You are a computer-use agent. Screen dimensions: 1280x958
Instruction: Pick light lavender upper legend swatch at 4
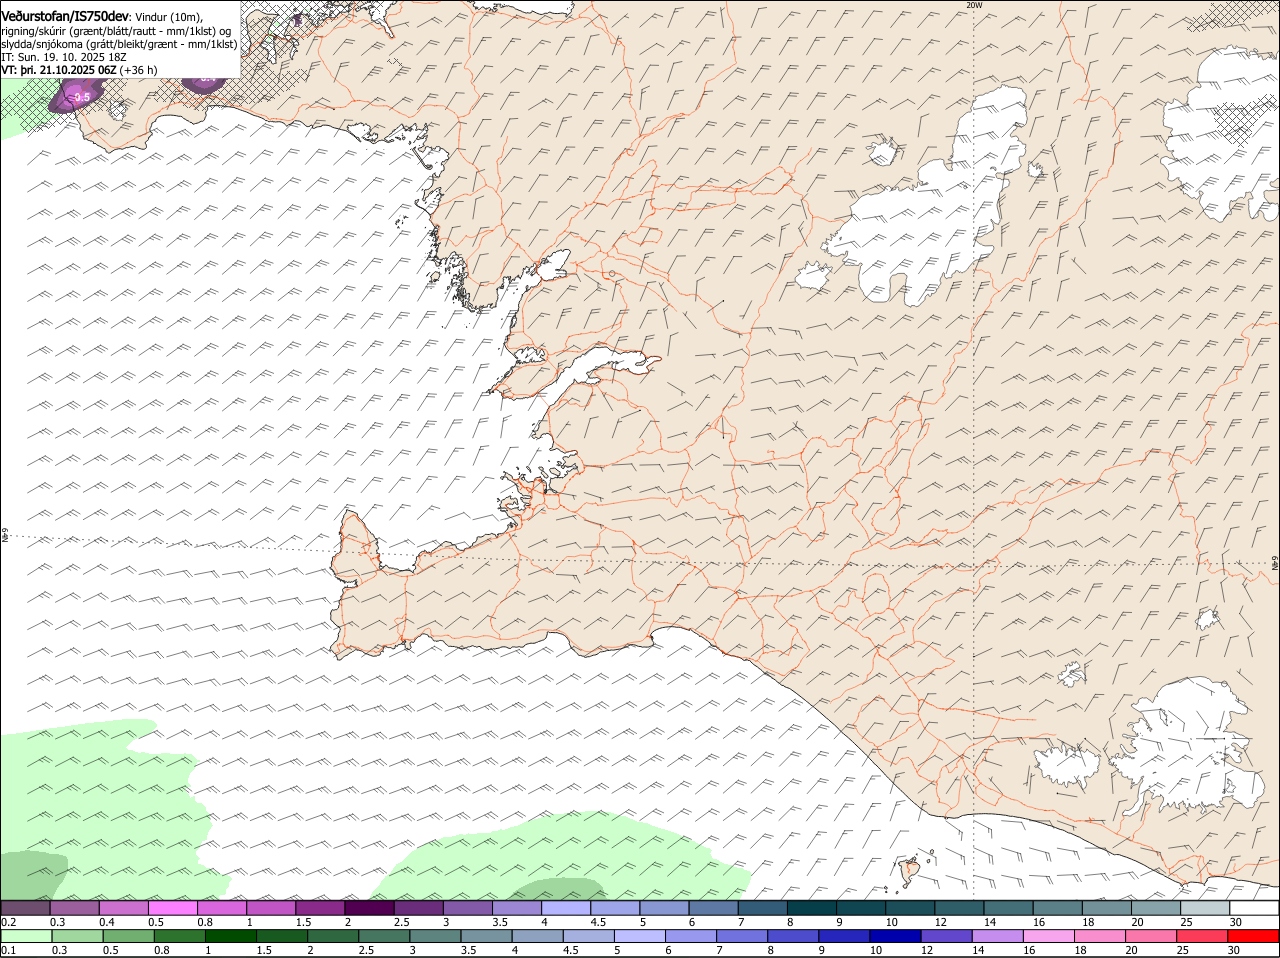566,908
